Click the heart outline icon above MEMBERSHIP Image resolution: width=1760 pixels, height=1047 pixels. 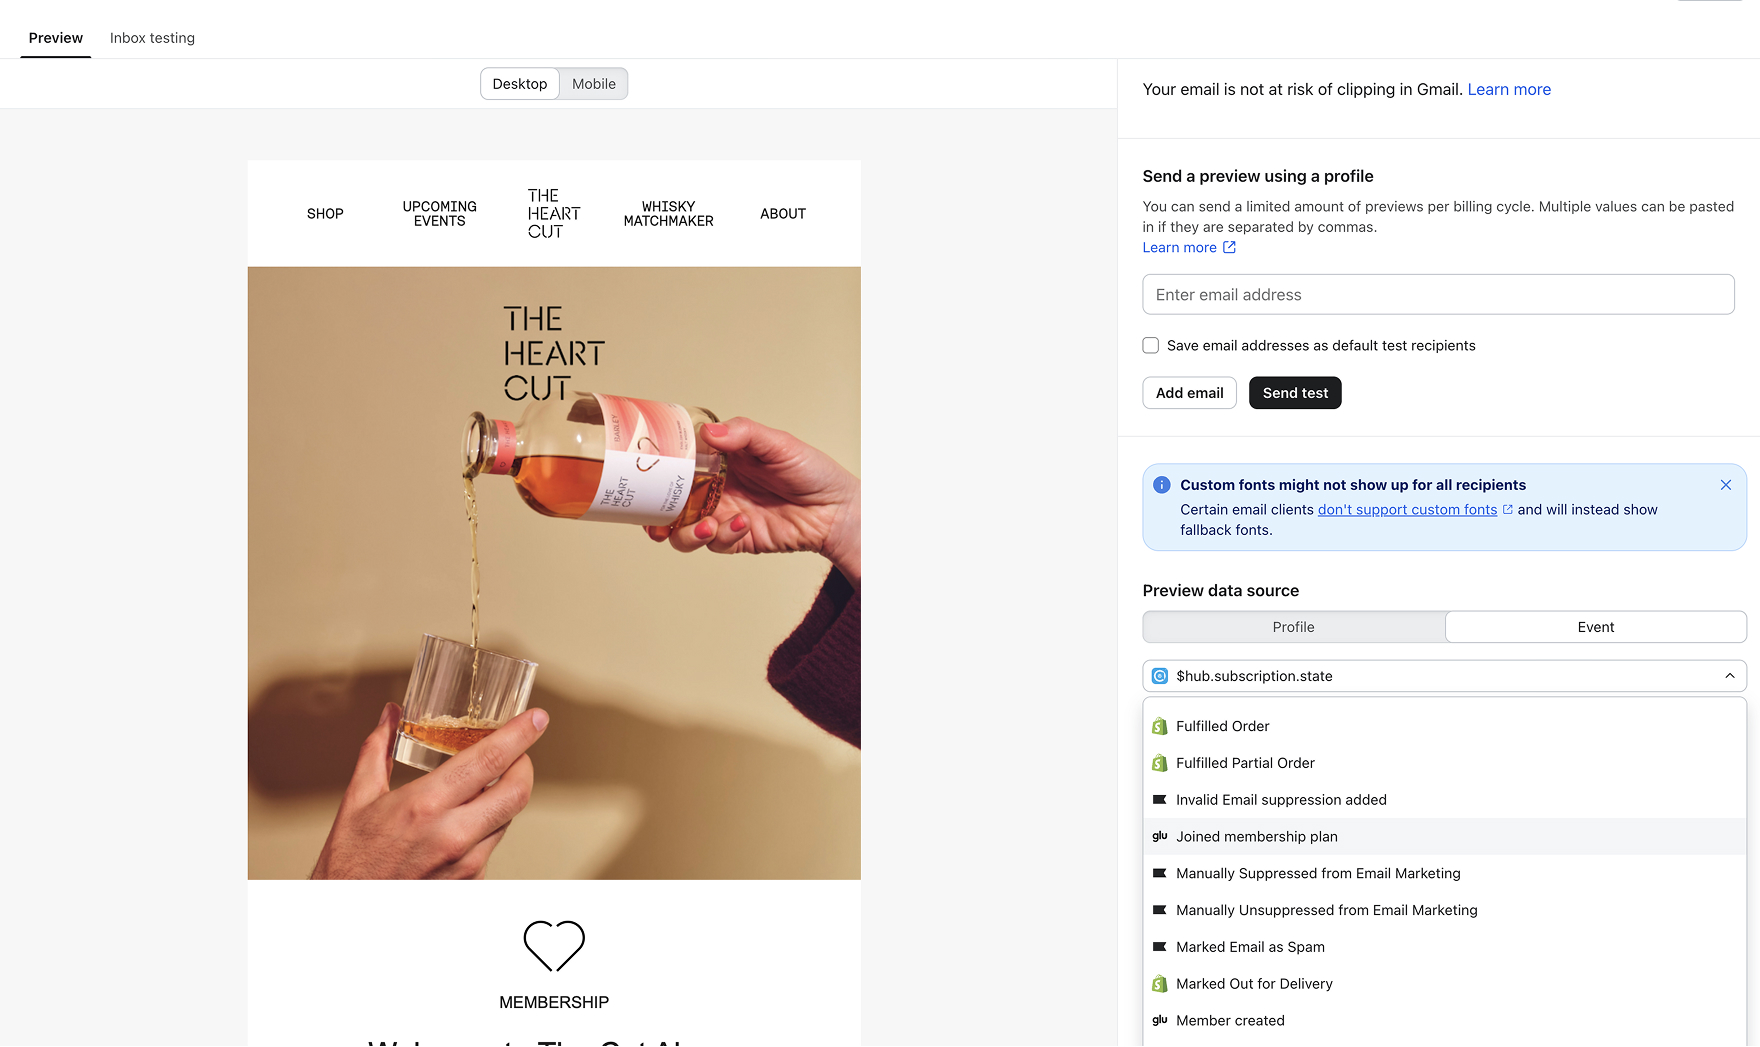pyautogui.click(x=554, y=945)
